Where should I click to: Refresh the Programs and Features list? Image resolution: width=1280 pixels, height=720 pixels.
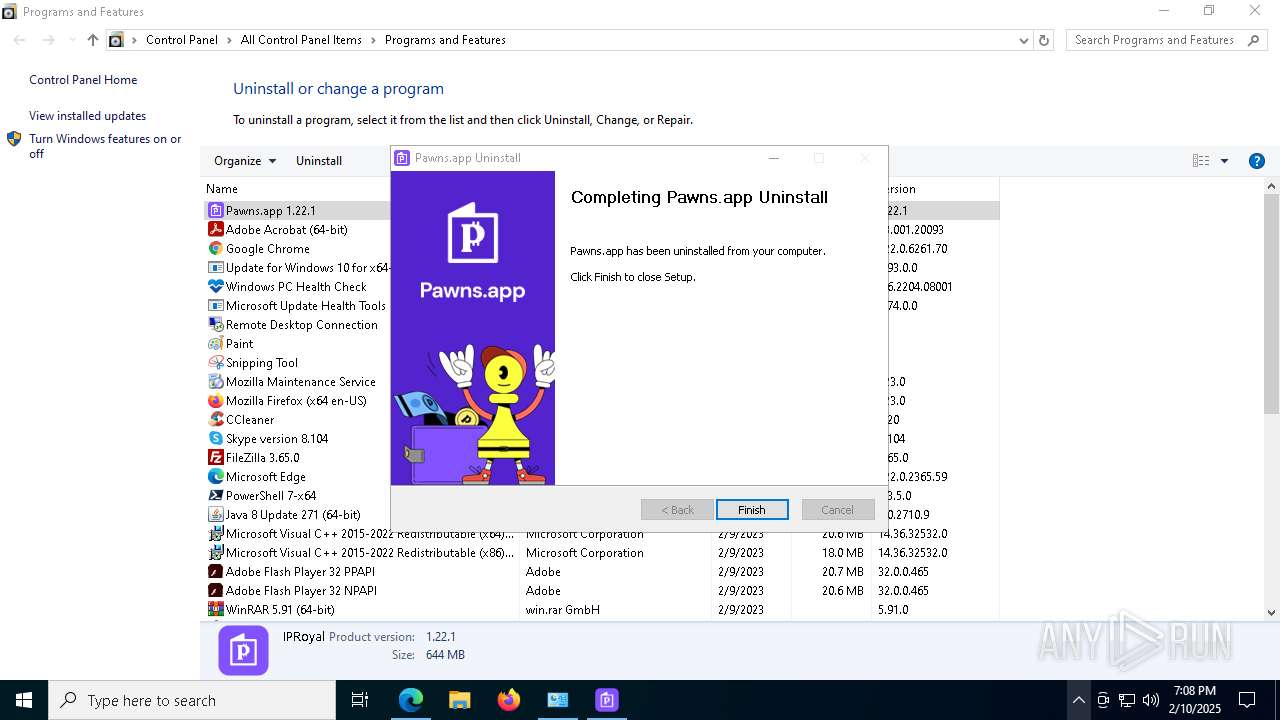(1044, 40)
